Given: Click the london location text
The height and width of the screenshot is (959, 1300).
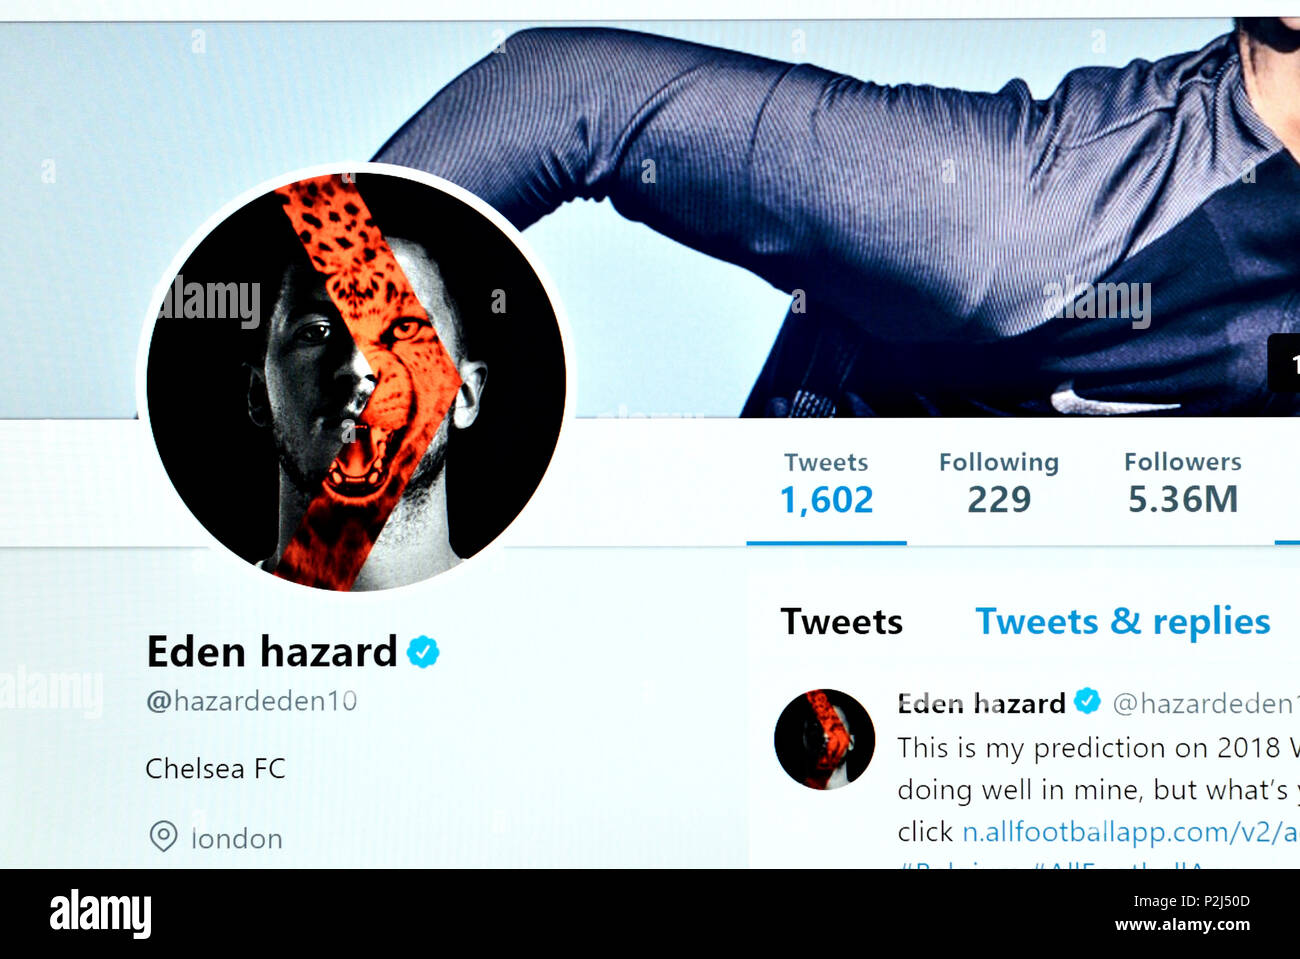Looking at the screenshot, I should pos(237,838).
